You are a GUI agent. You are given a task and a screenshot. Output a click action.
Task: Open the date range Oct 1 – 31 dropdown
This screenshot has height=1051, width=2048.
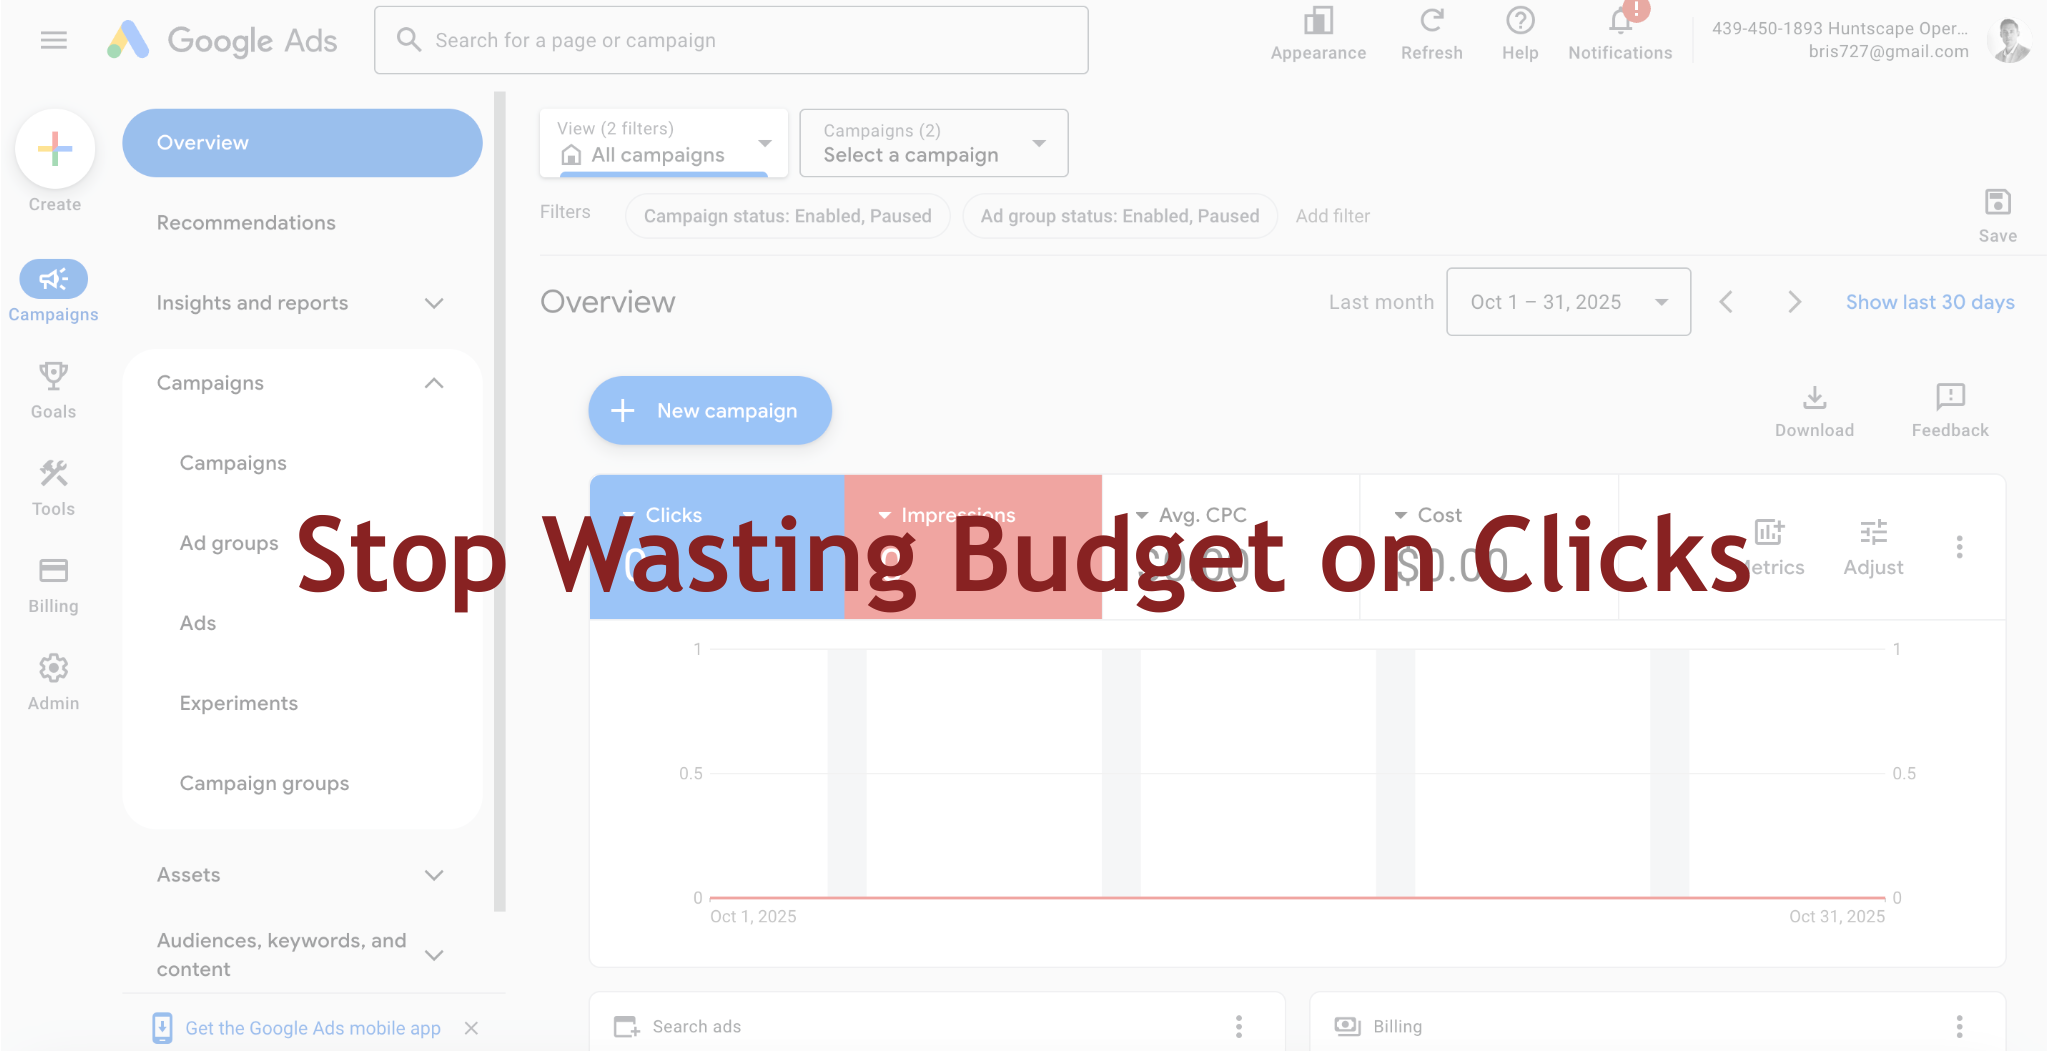[x=1568, y=302]
